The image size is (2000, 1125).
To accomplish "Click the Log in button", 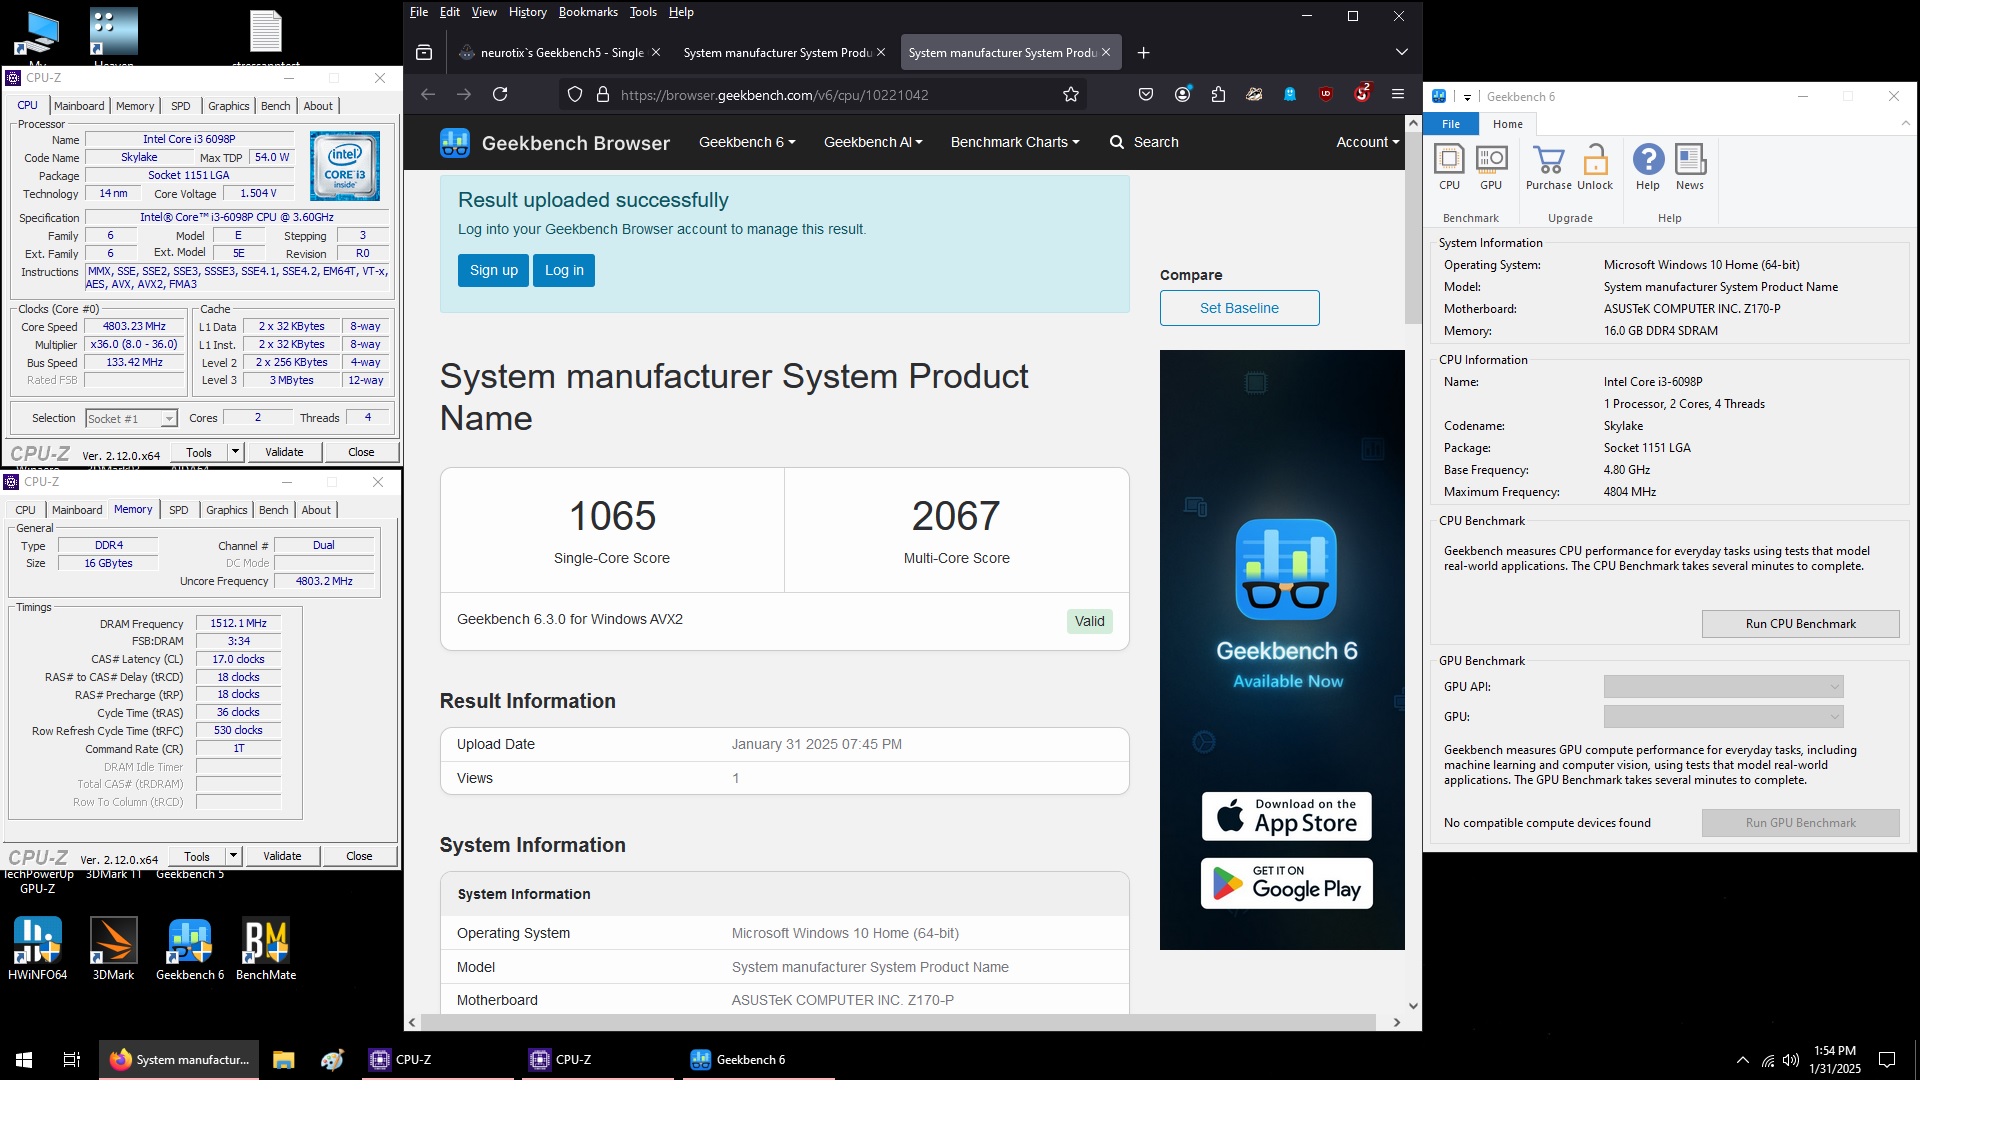I will coord(564,270).
